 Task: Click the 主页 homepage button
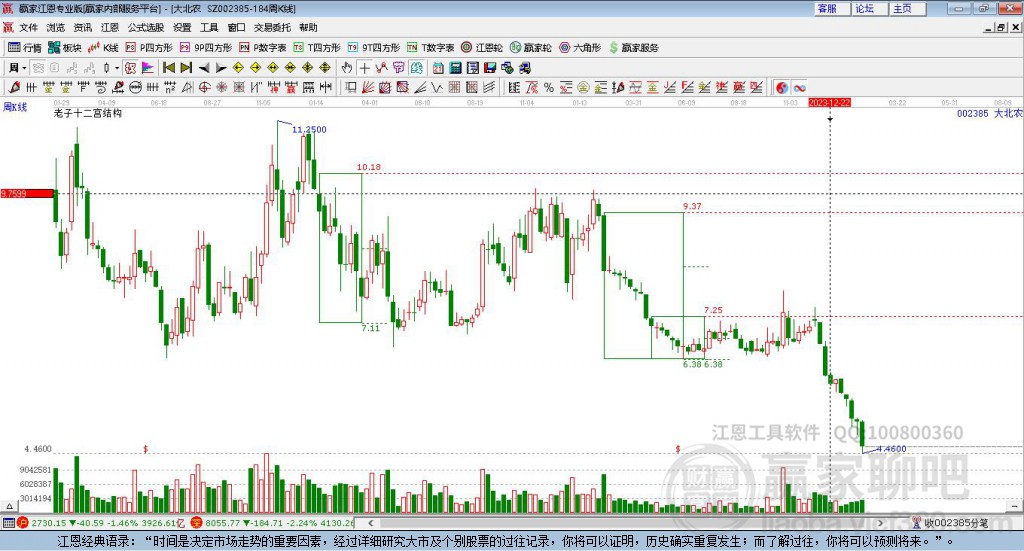click(908, 8)
